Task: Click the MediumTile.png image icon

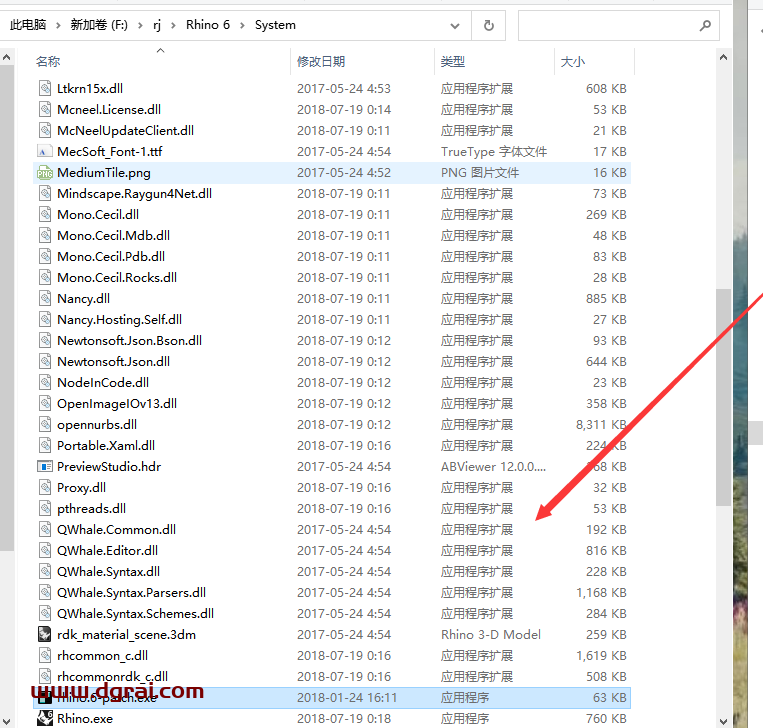Action: click(x=45, y=173)
